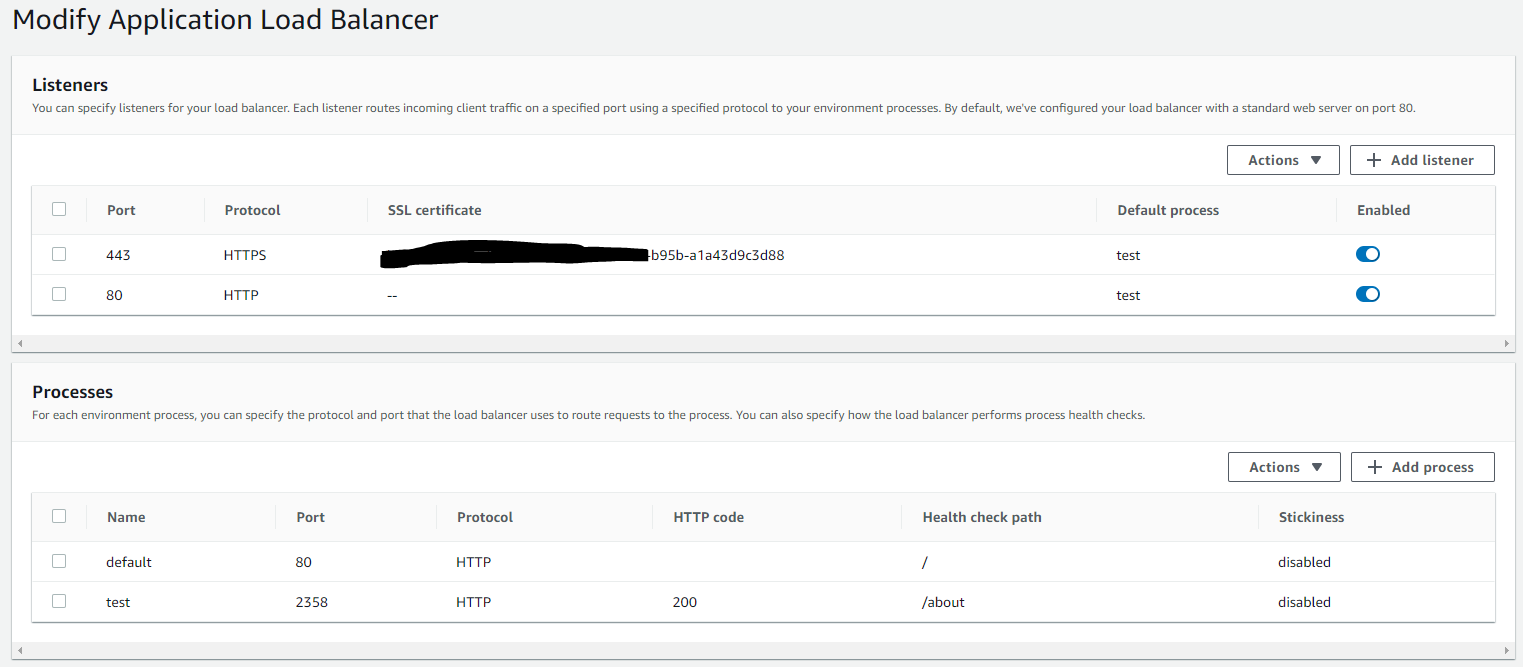Viewport: 1523px width, 667px height.
Task: Click the right arrow on the Listeners scrollbar
Action: [x=1505, y=342]
